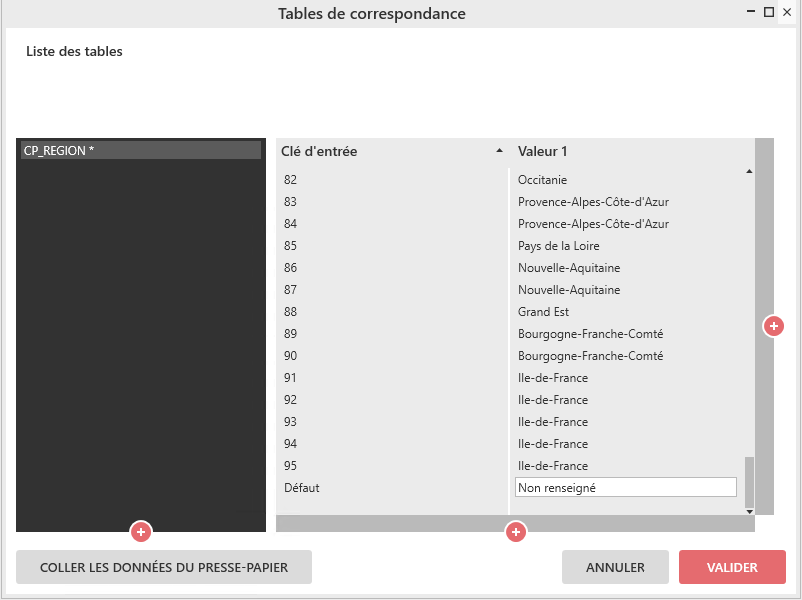802x600 pixels.
Task: Click the plus icon below the table list
Action: point(141,531)
